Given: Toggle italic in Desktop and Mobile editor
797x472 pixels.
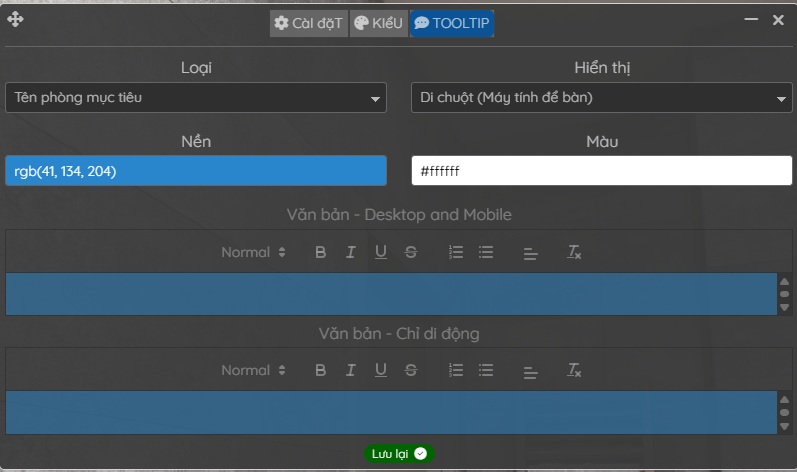Looking at the screenshot, I should pos(350,252).
